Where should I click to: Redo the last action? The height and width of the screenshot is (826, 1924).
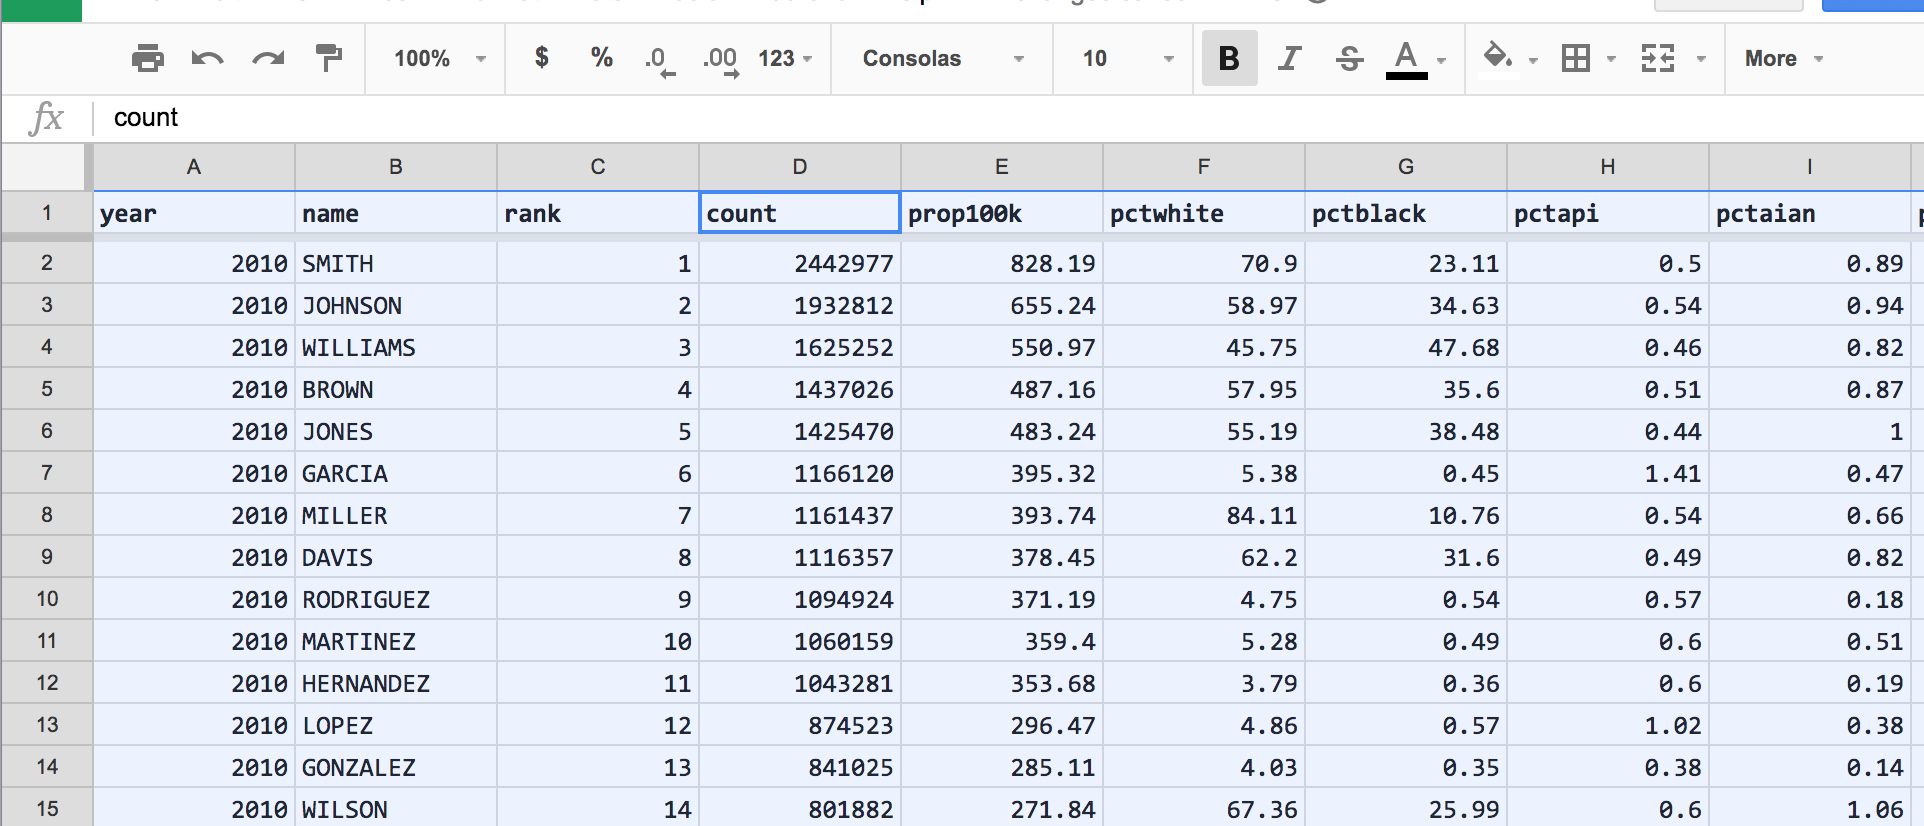(268, 58)
